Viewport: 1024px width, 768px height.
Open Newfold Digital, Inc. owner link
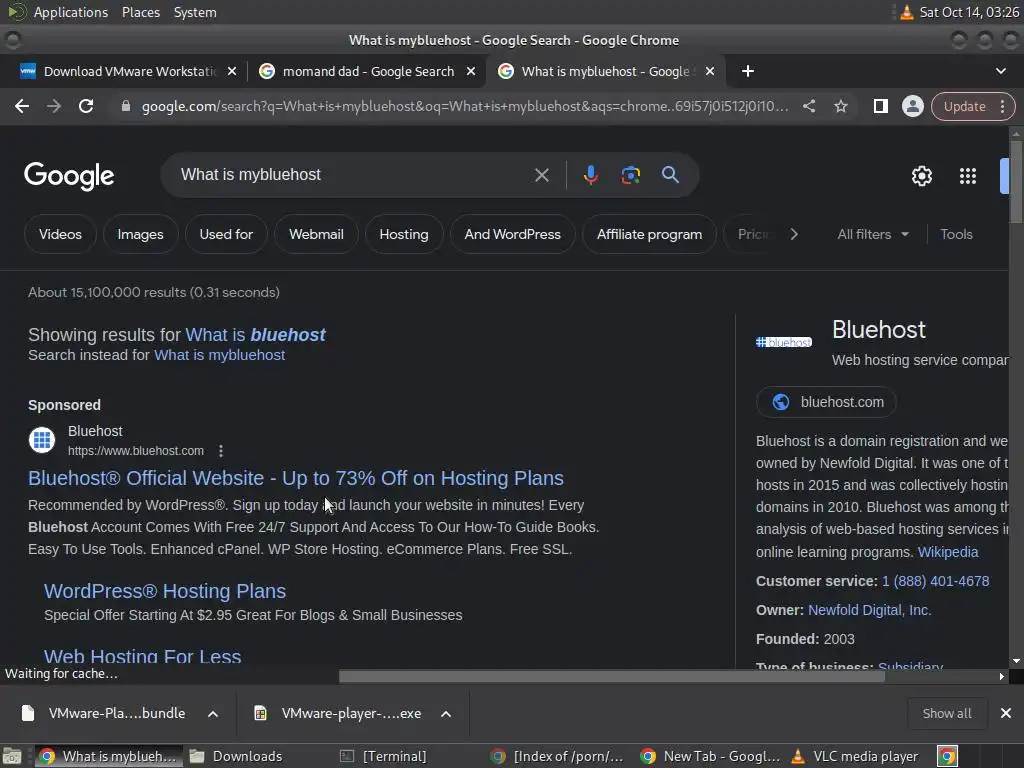[x=869, y=610]
